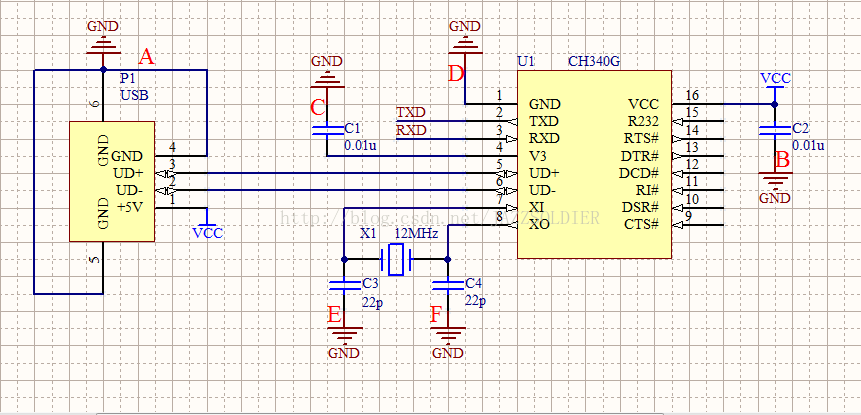This screenshot has width=861, height=415.
Task: Click pin number 16 on U1
Action: (x=692, y=96)
